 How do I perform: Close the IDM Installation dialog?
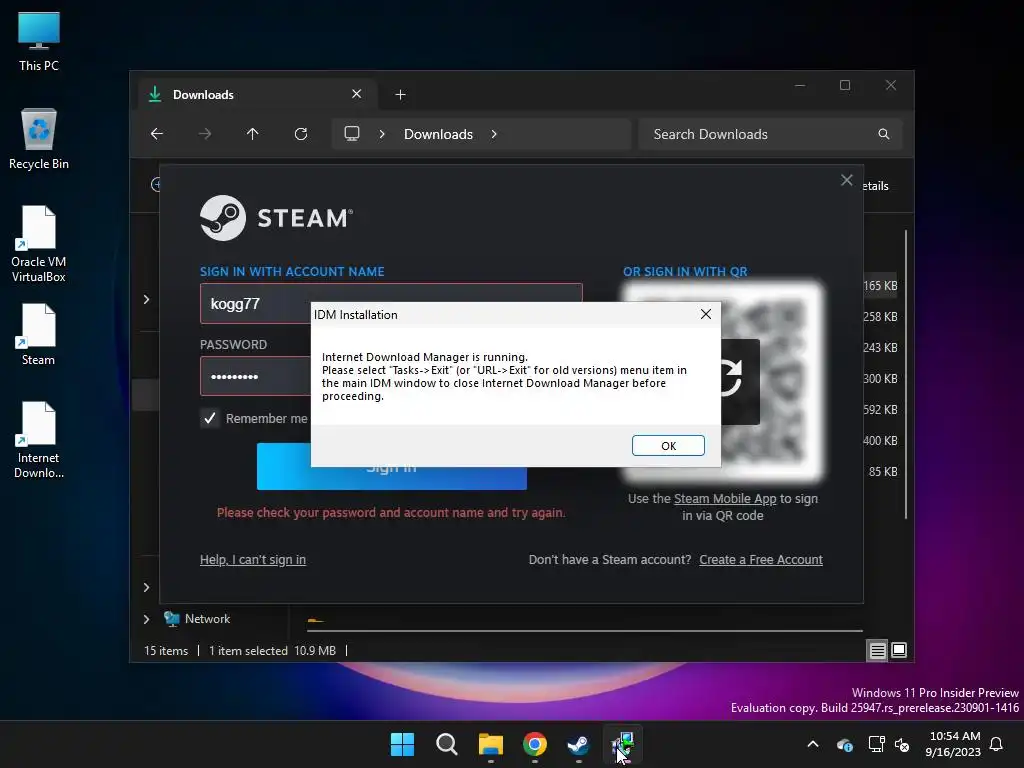[705, 314]
